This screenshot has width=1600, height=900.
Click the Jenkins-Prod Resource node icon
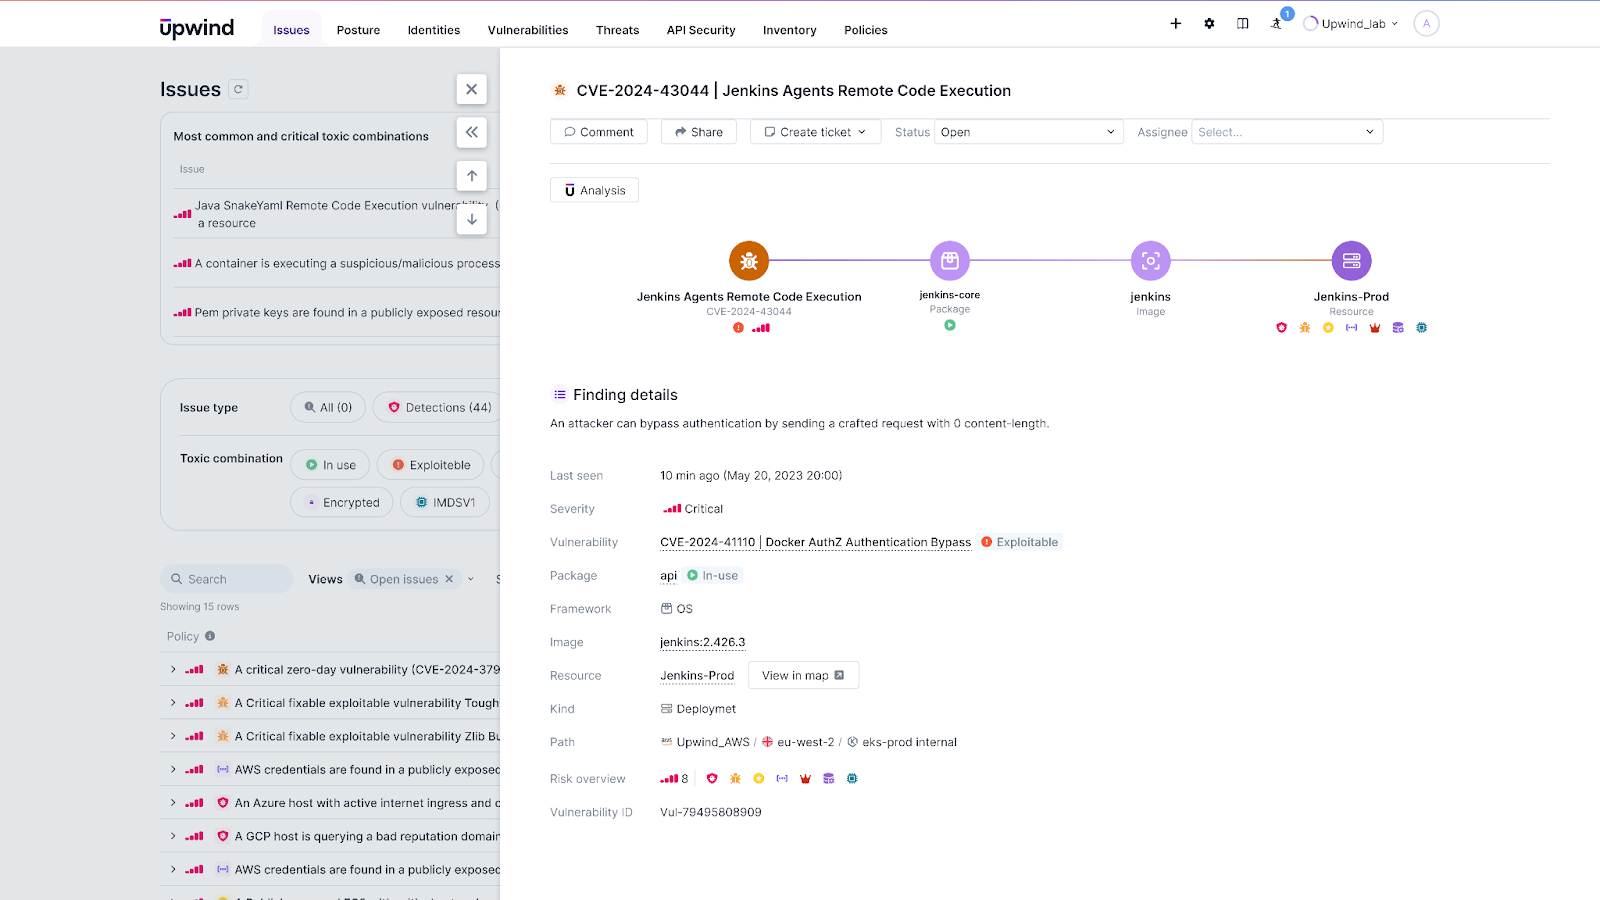[1351, 260]
